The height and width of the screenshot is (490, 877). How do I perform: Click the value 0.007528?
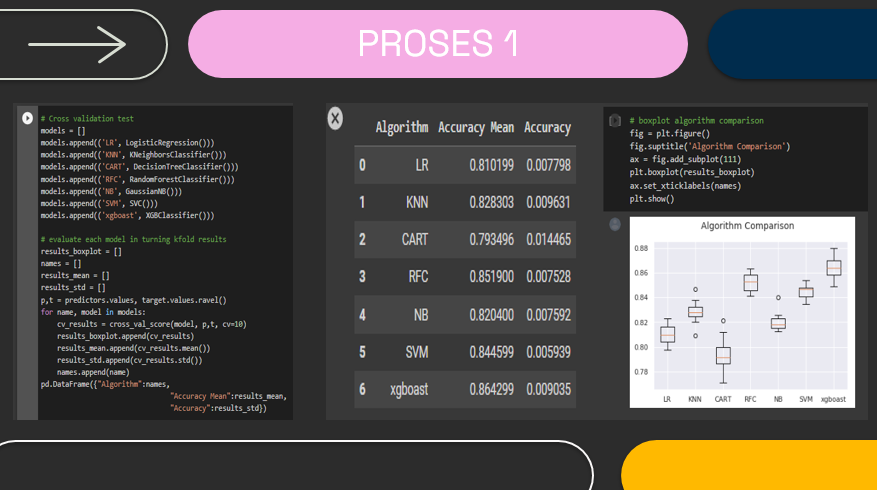coord(549,276)
